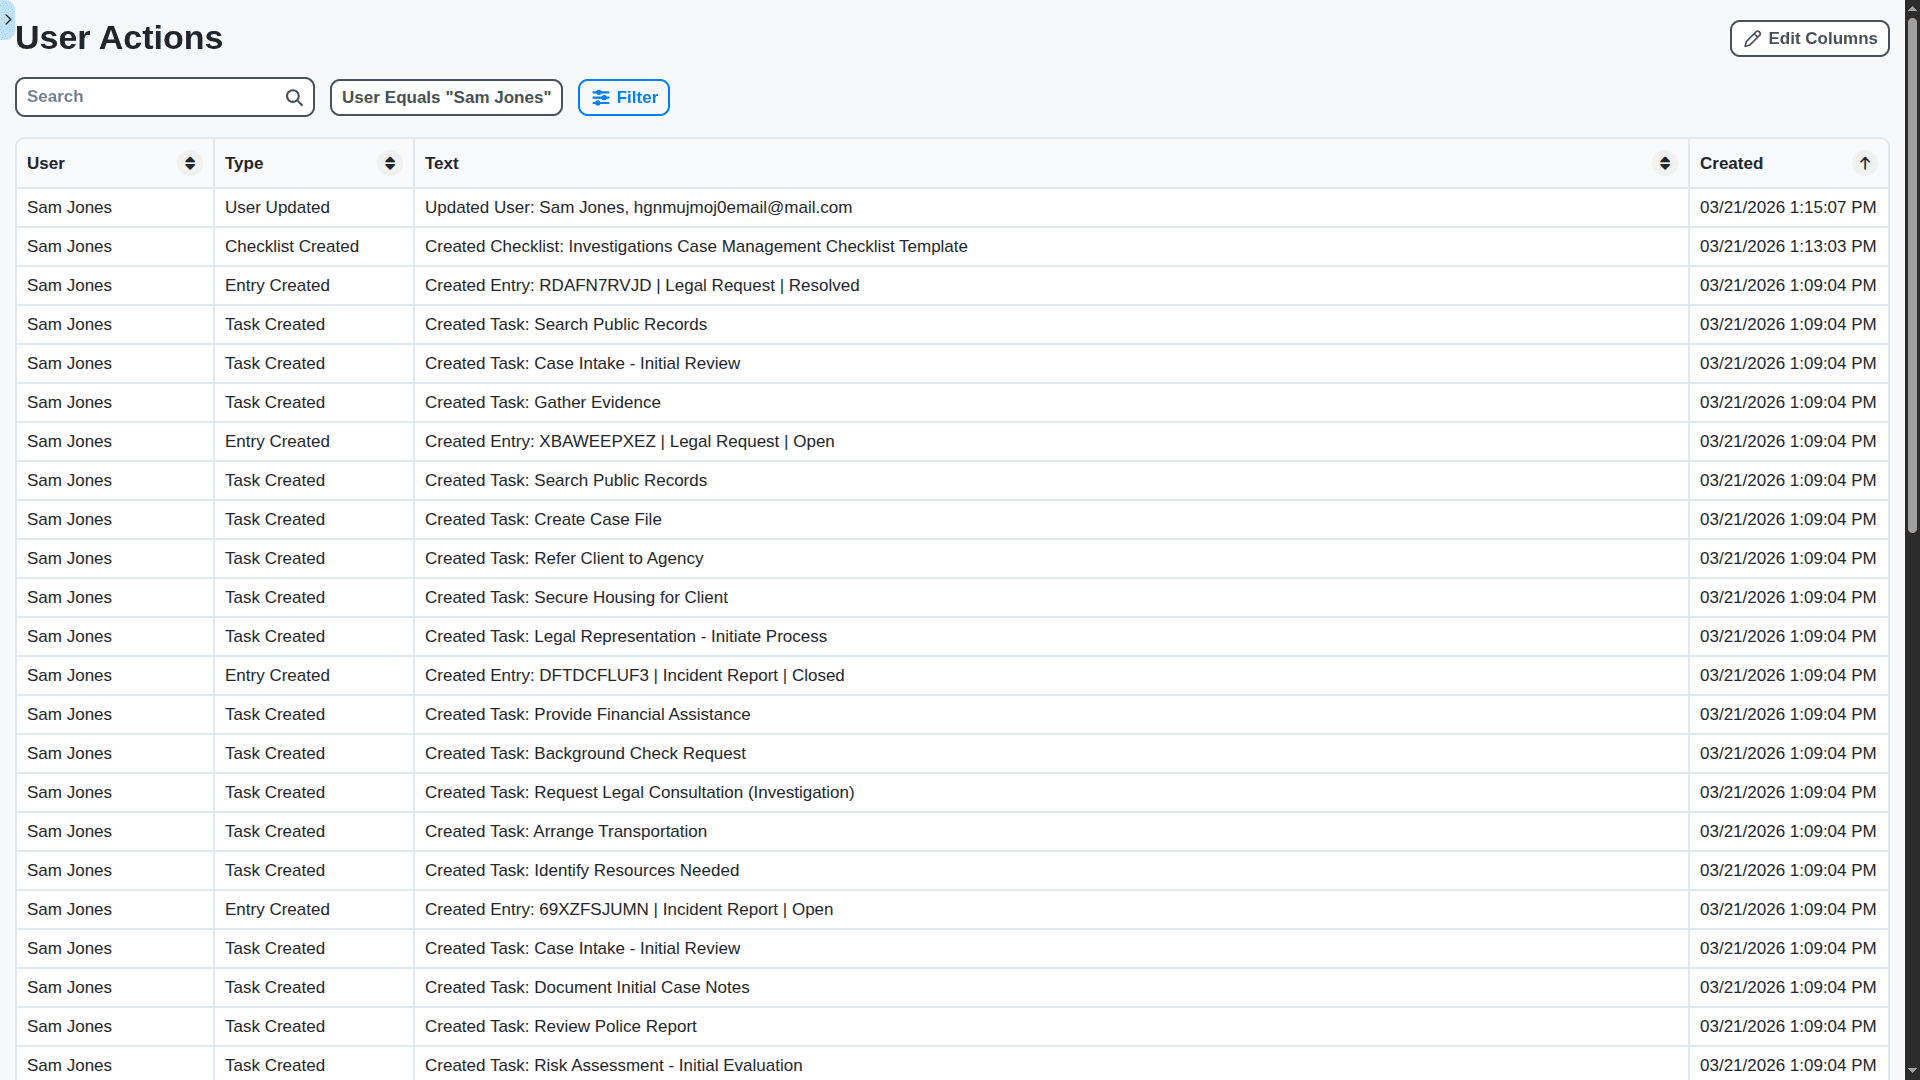This screenshot has width=1920, height=1080.
Task: Click the Filter button
Action: coord(623,97)
